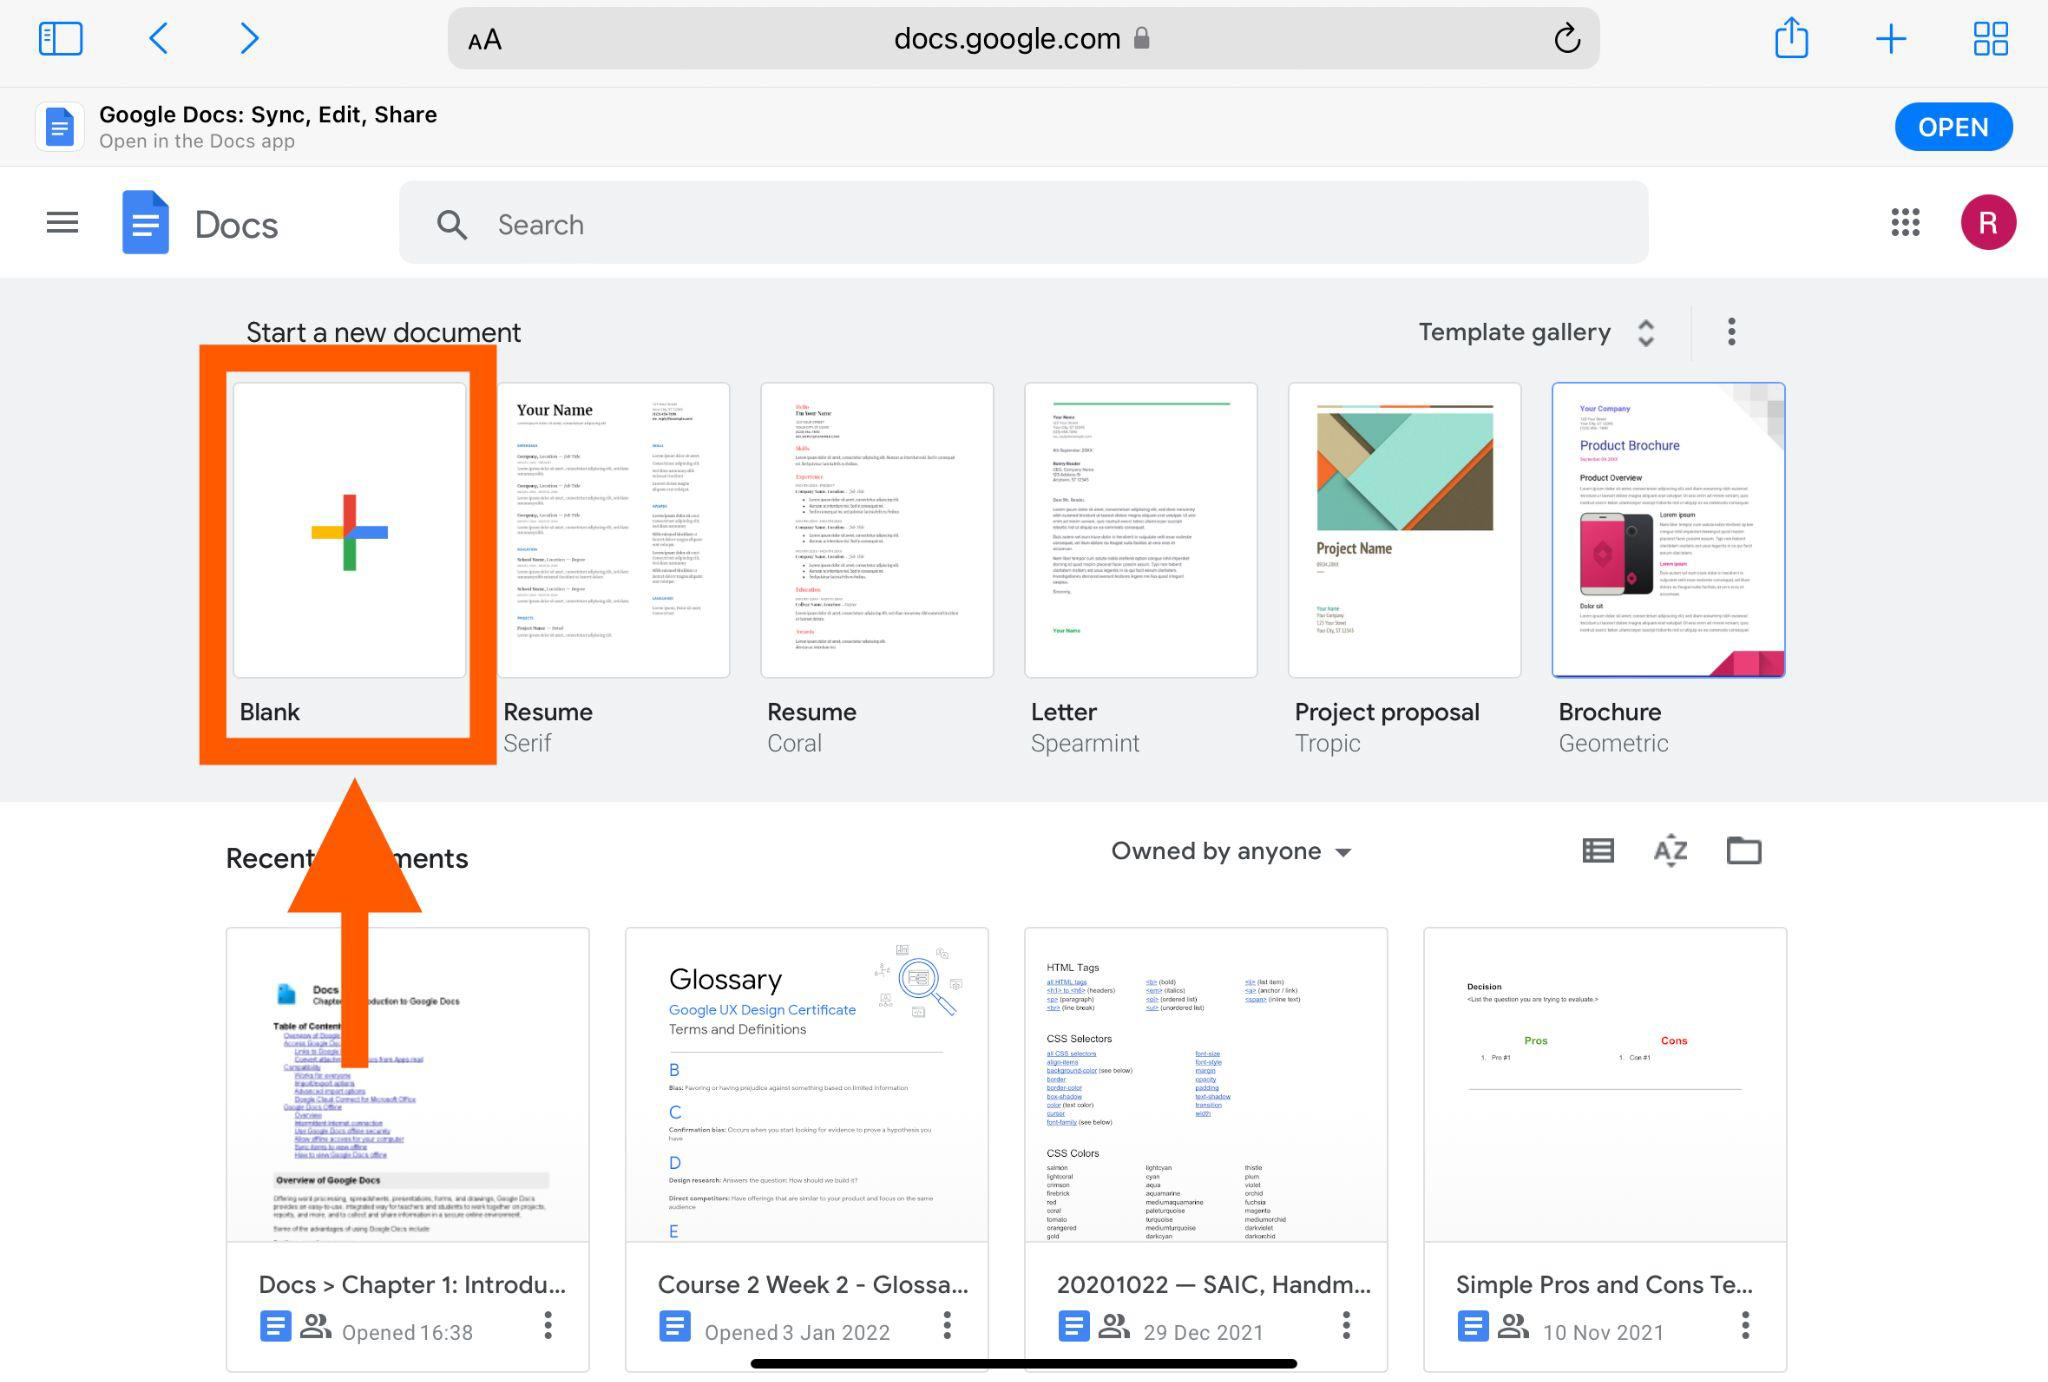
Task: Click the shared people icon on Docs Chapter 1
Action: click(x=316, y=1327)
